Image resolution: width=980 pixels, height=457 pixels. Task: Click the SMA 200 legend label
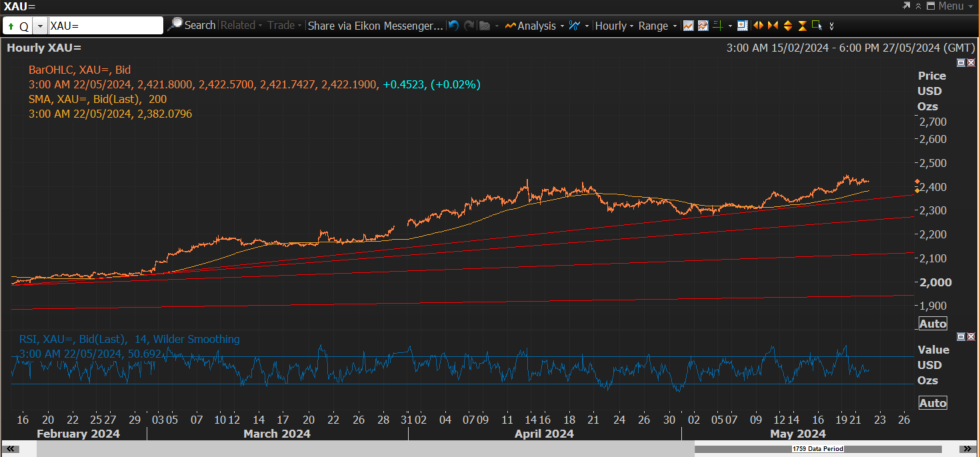tap(98, 99)
